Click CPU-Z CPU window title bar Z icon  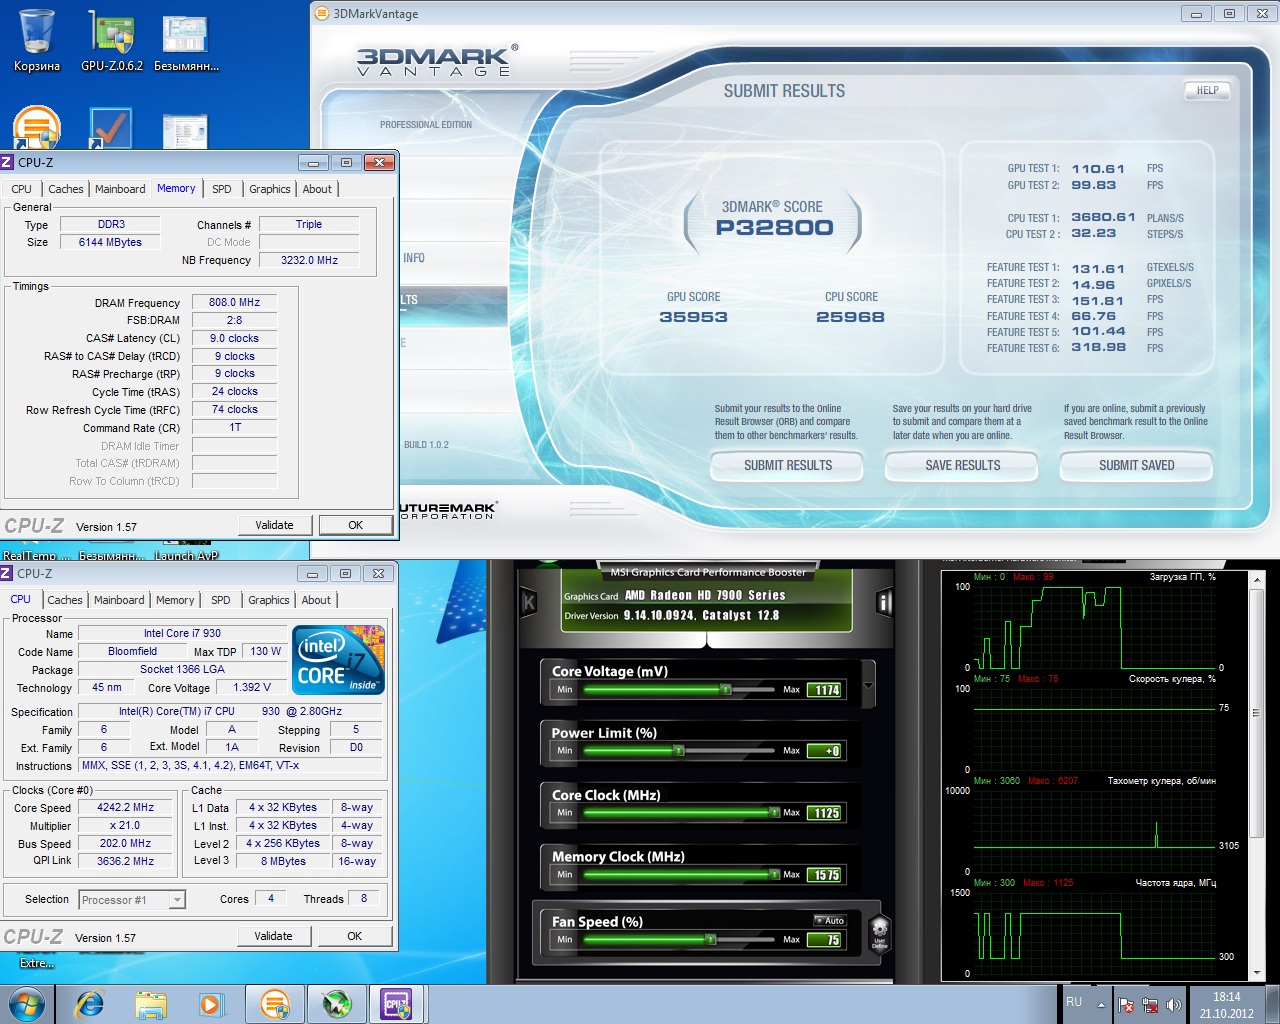coord(7,573)
